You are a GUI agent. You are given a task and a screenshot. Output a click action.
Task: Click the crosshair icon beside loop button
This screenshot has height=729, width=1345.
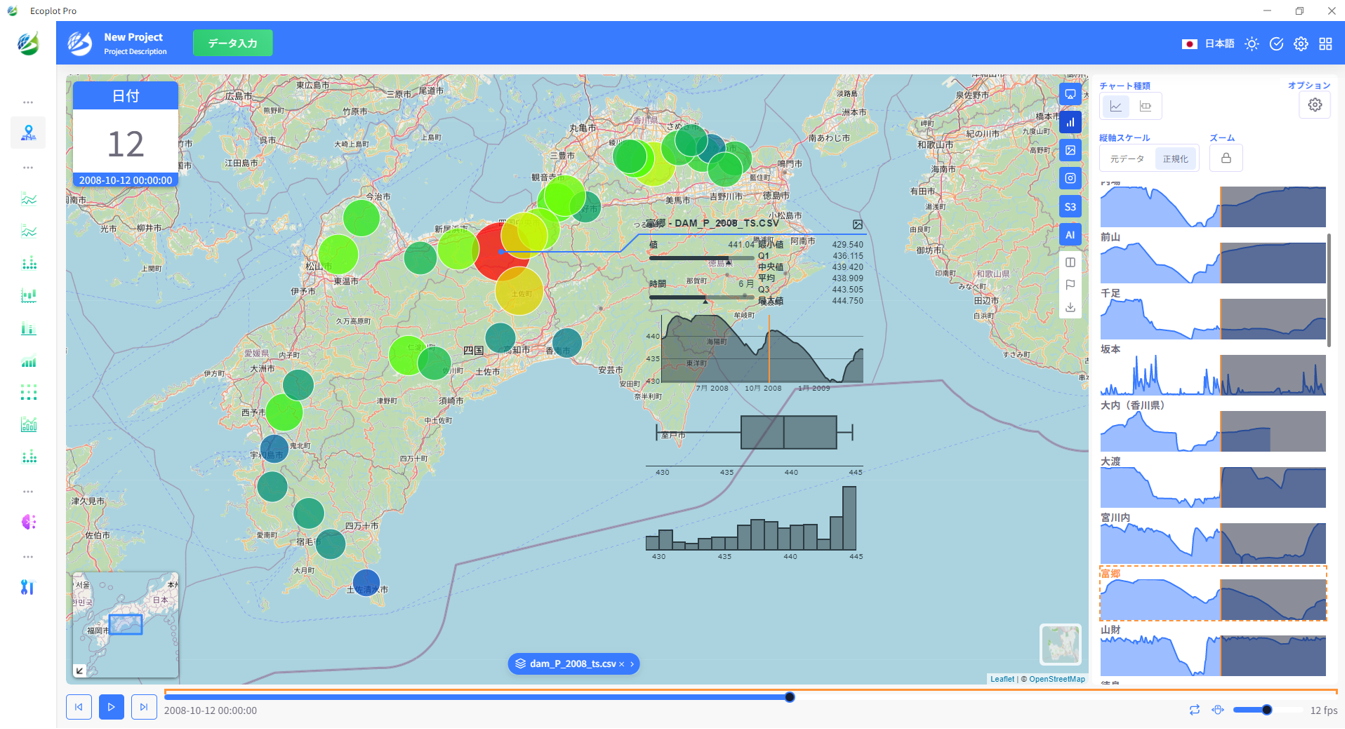1218,710
